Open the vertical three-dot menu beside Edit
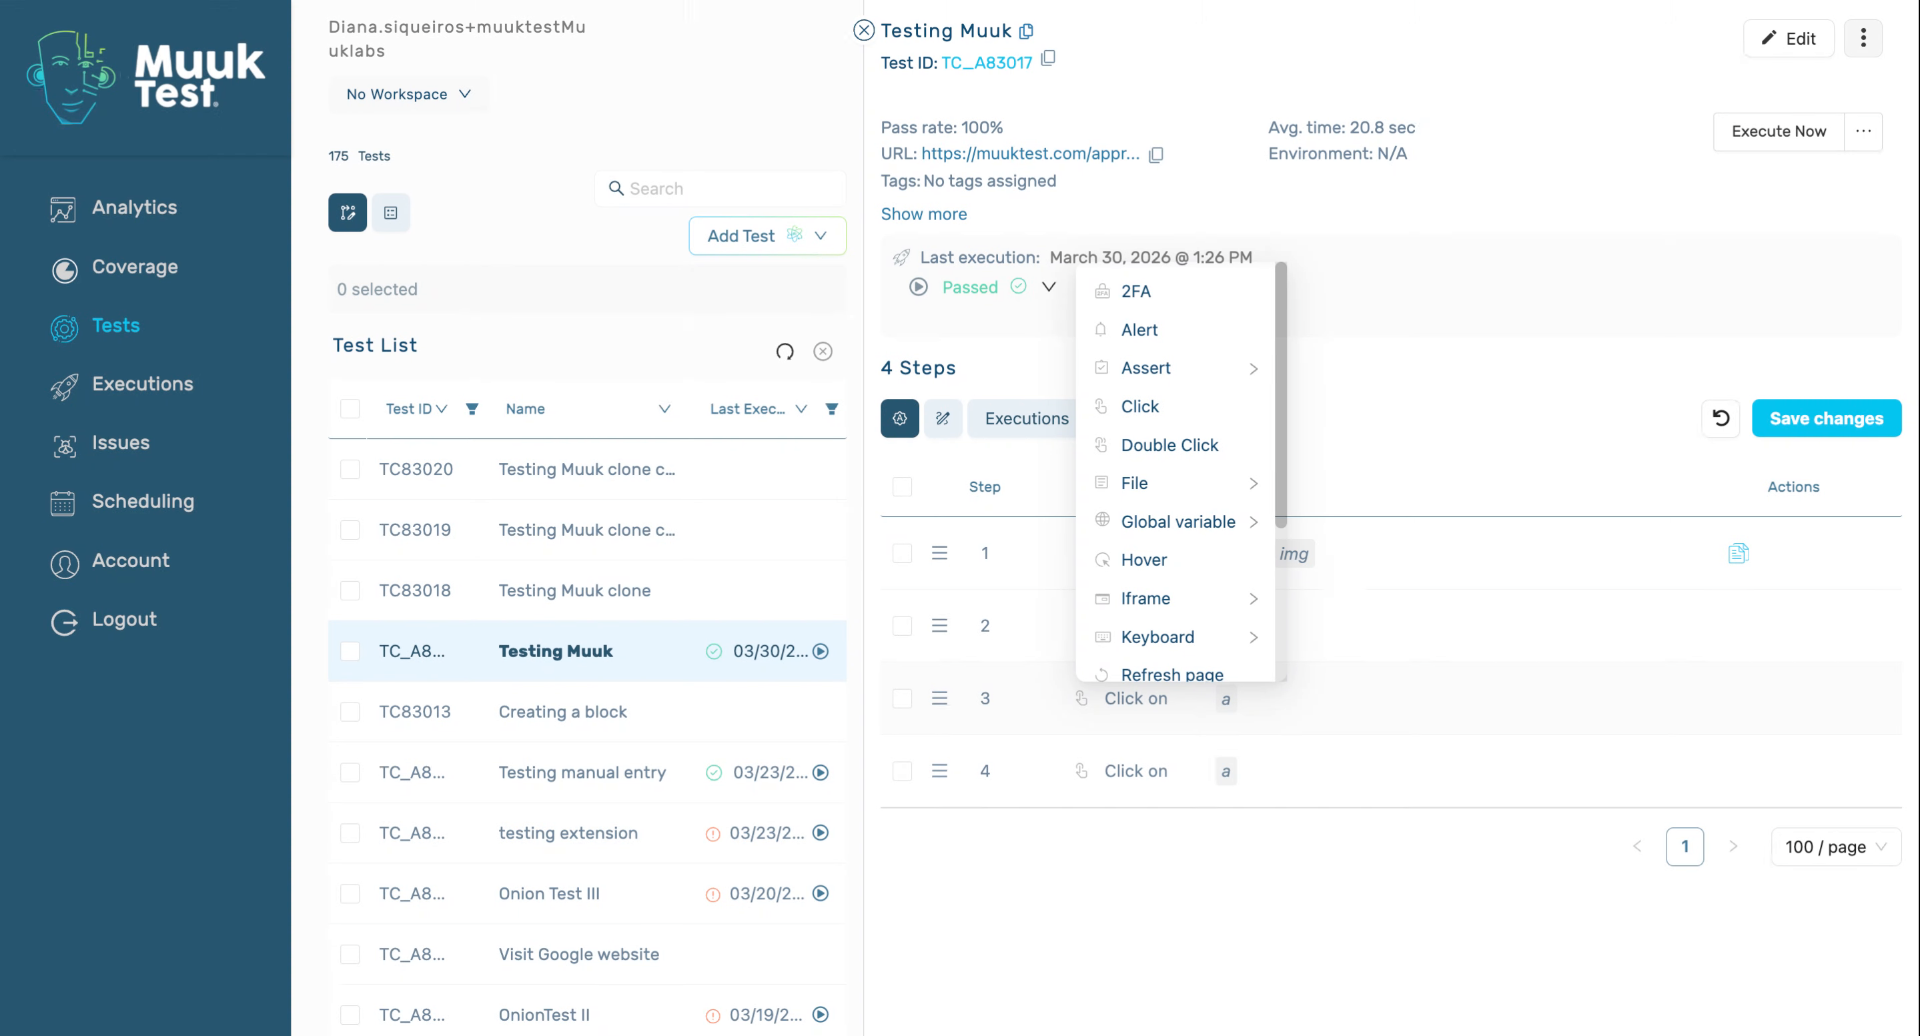 [x=1863, y=38]
